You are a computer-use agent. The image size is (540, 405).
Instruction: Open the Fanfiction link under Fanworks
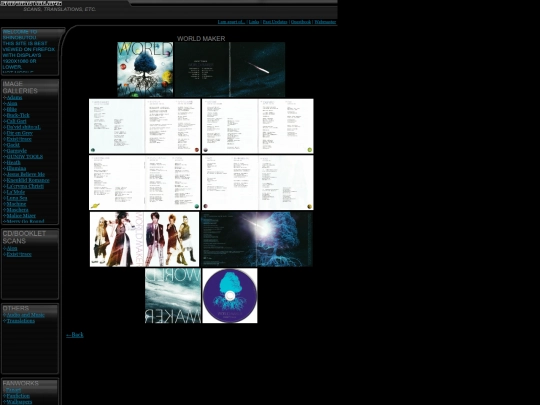[18, 396]
